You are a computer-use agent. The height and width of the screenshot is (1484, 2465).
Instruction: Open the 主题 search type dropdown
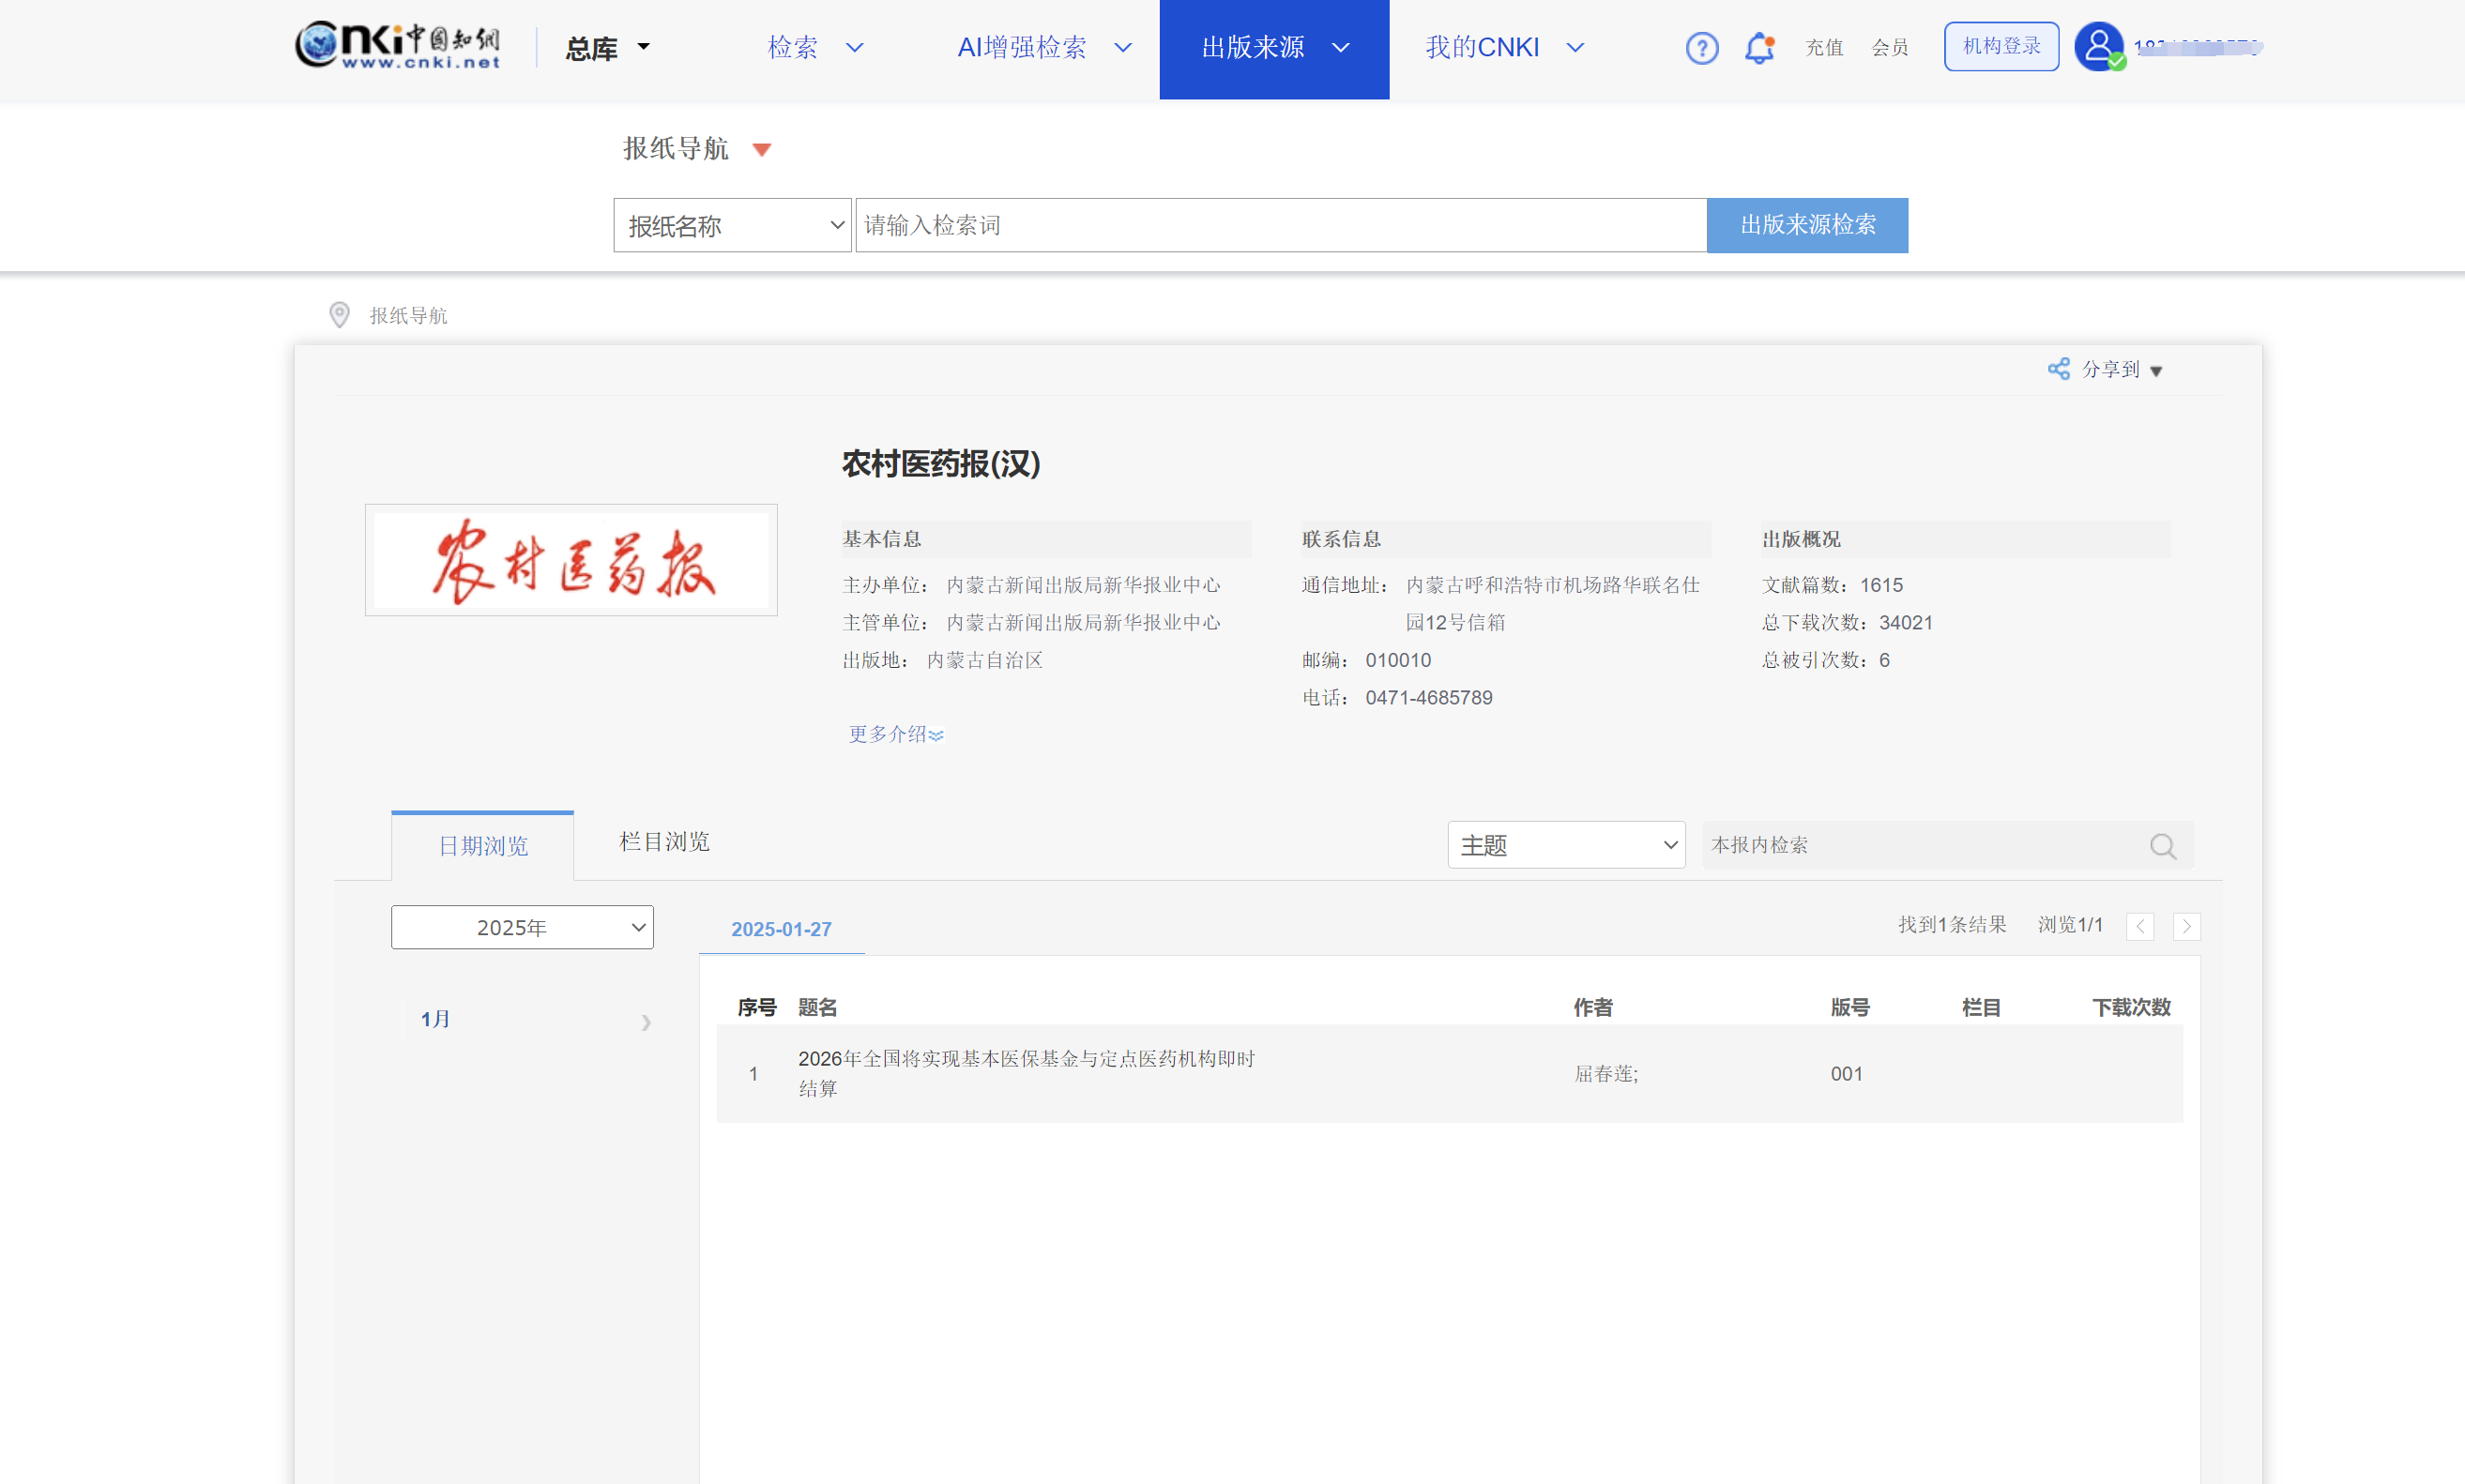[1565, 845]
